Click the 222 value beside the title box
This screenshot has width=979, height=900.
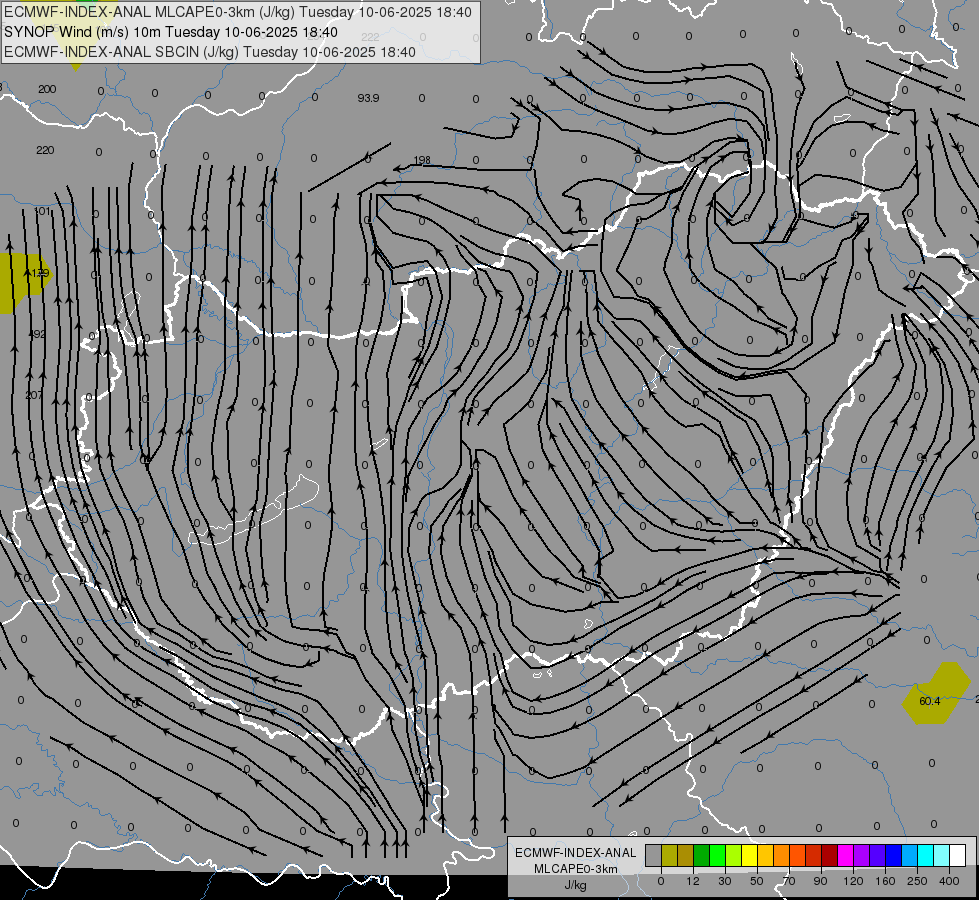[370, 37]
